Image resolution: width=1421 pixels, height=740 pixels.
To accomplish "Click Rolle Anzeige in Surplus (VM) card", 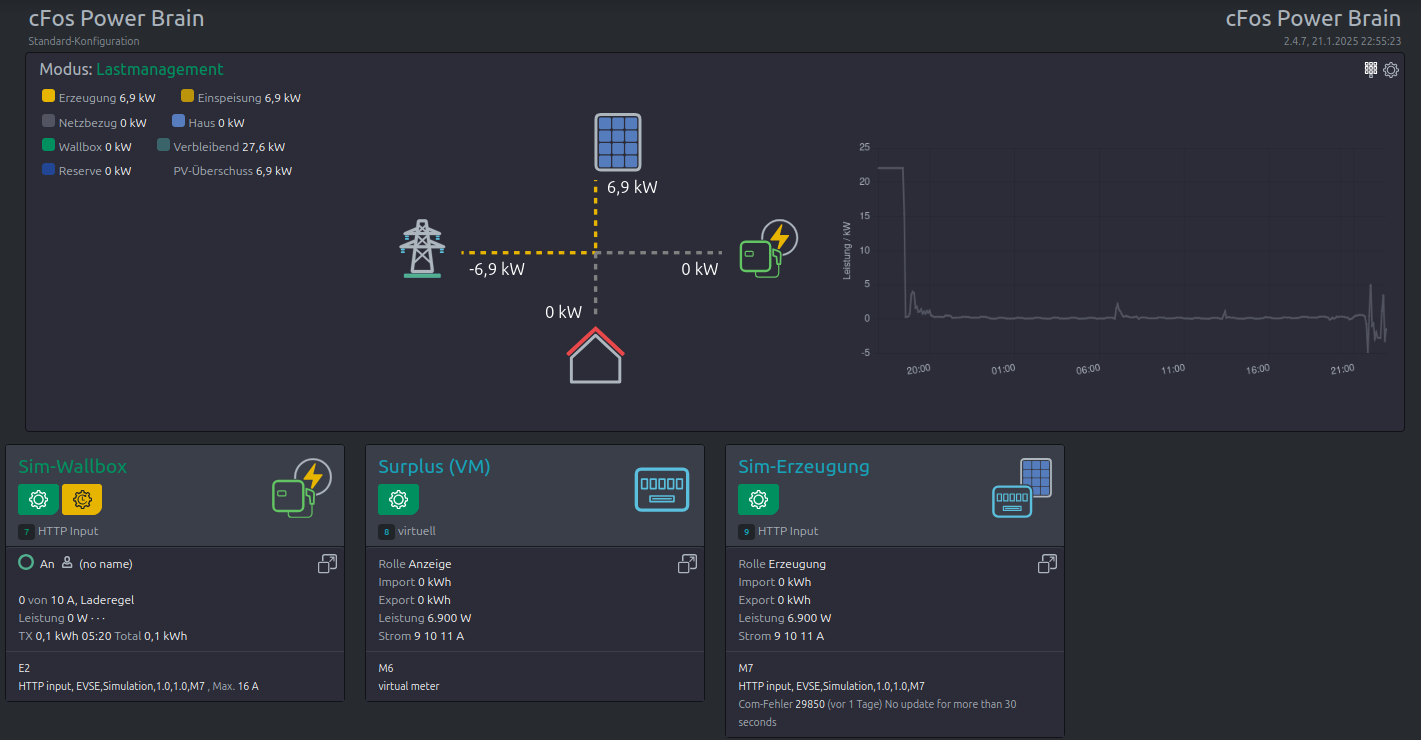I will tap(415, 564).
